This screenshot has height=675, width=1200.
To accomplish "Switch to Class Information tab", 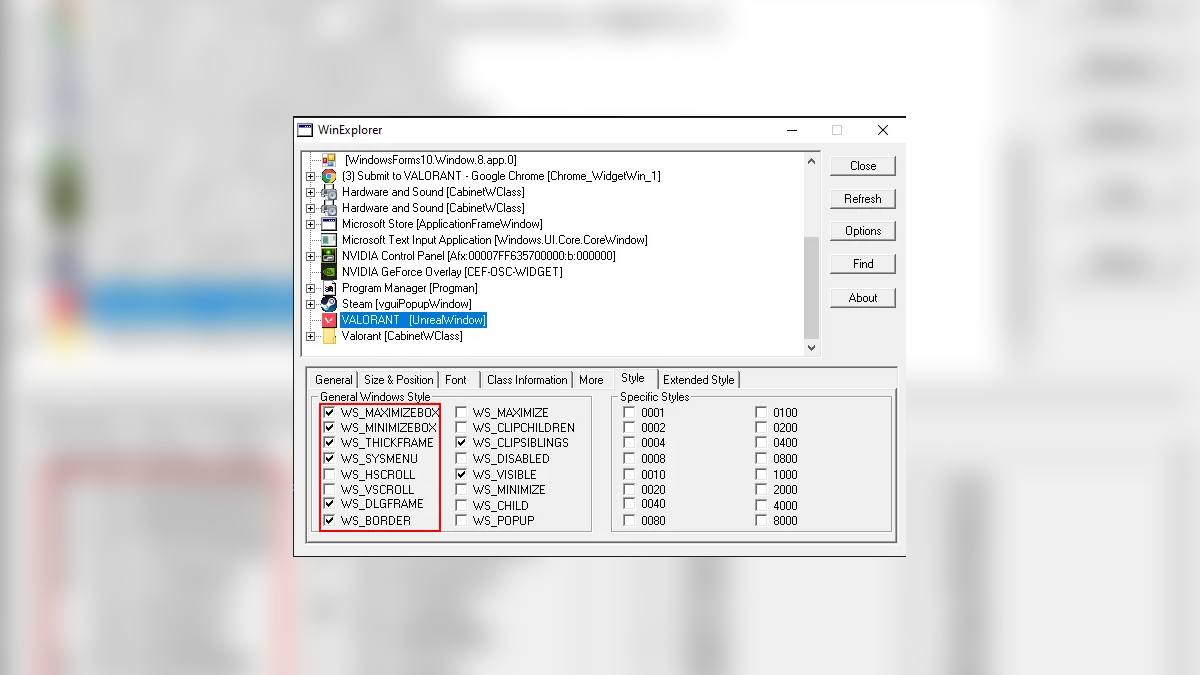I will (x=527, y=380).
